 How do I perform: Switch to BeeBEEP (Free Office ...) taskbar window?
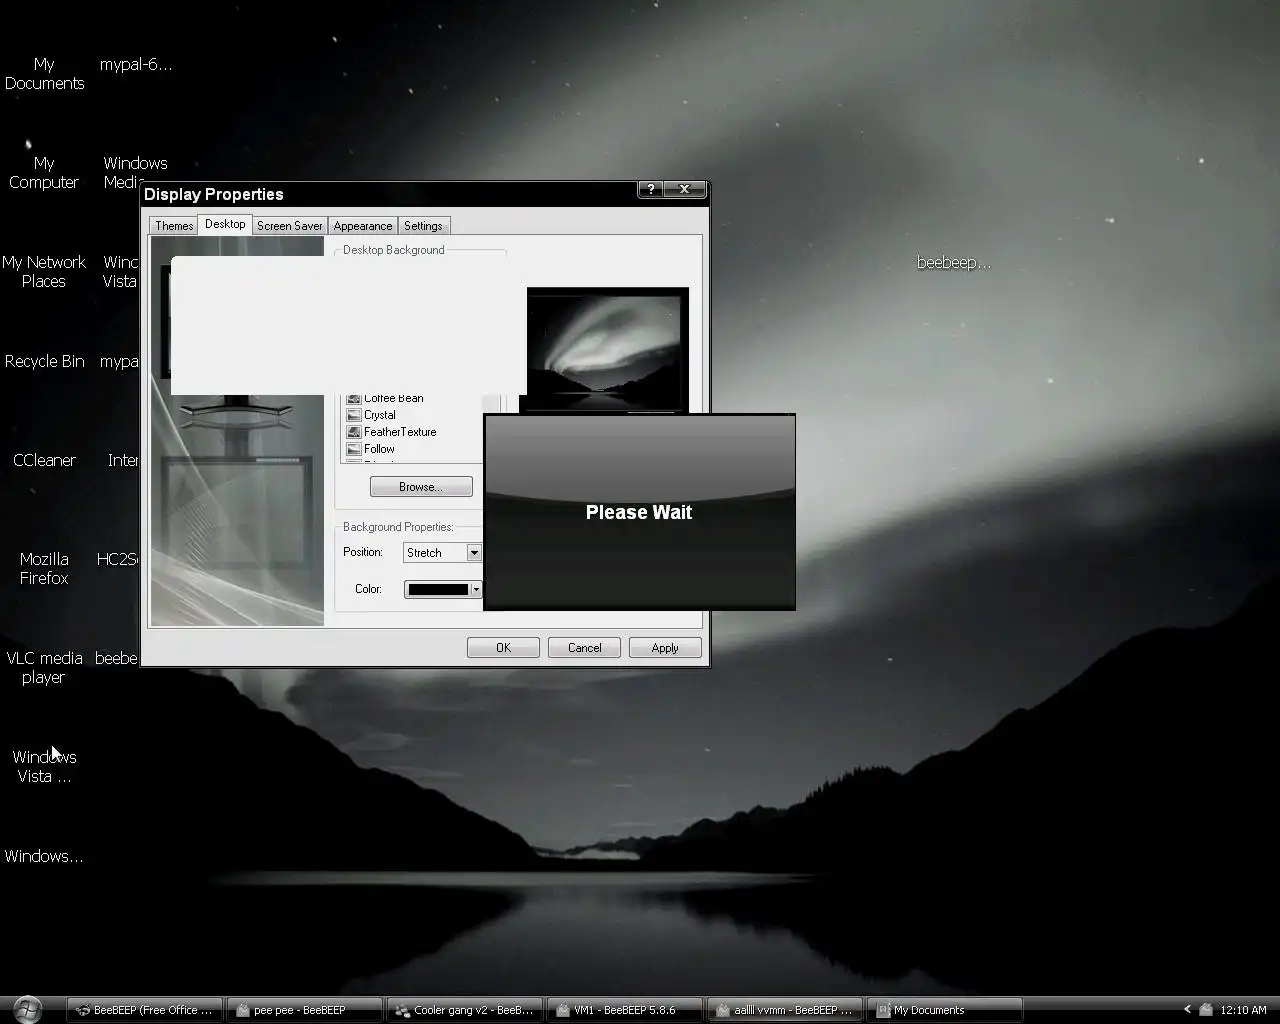(x=145, y=1010)
